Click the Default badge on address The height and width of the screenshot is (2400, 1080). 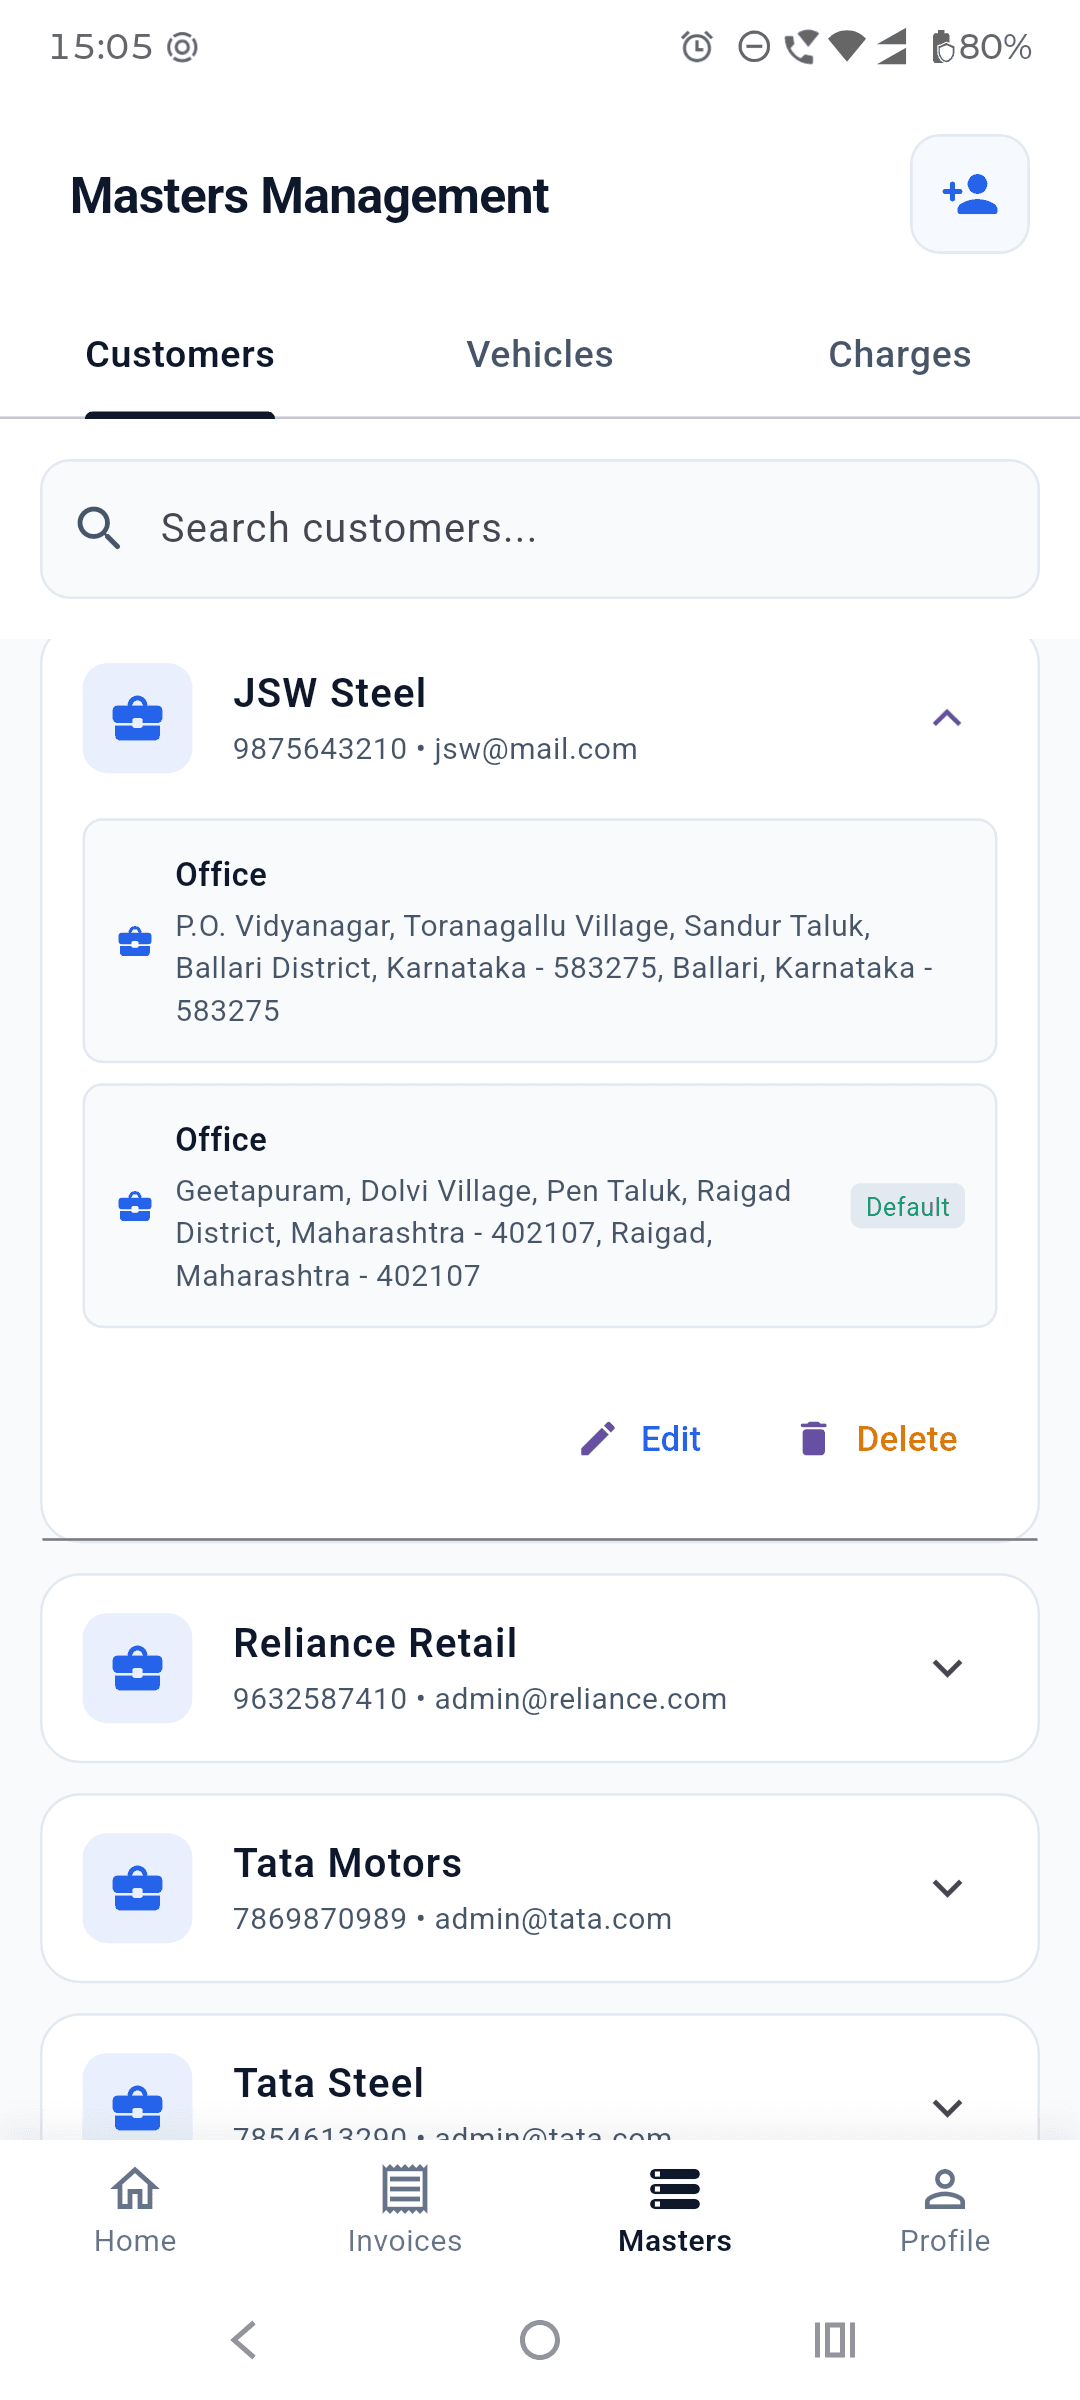(908, 1206)
